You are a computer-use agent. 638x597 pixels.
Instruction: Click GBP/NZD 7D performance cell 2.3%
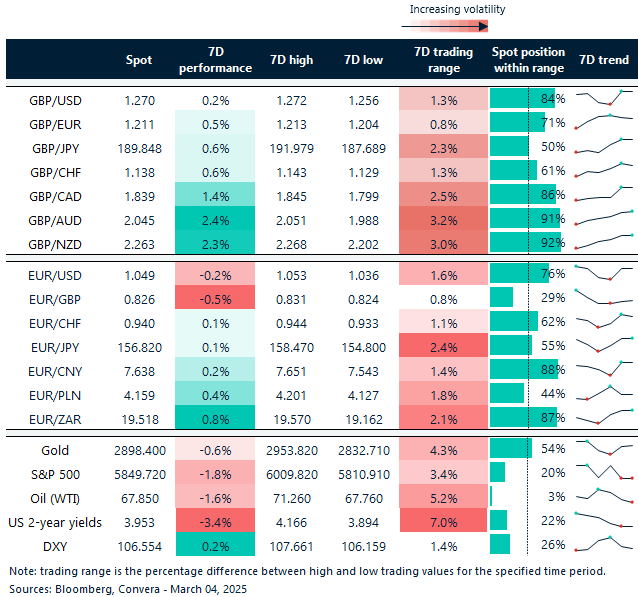tap(215, 242)
